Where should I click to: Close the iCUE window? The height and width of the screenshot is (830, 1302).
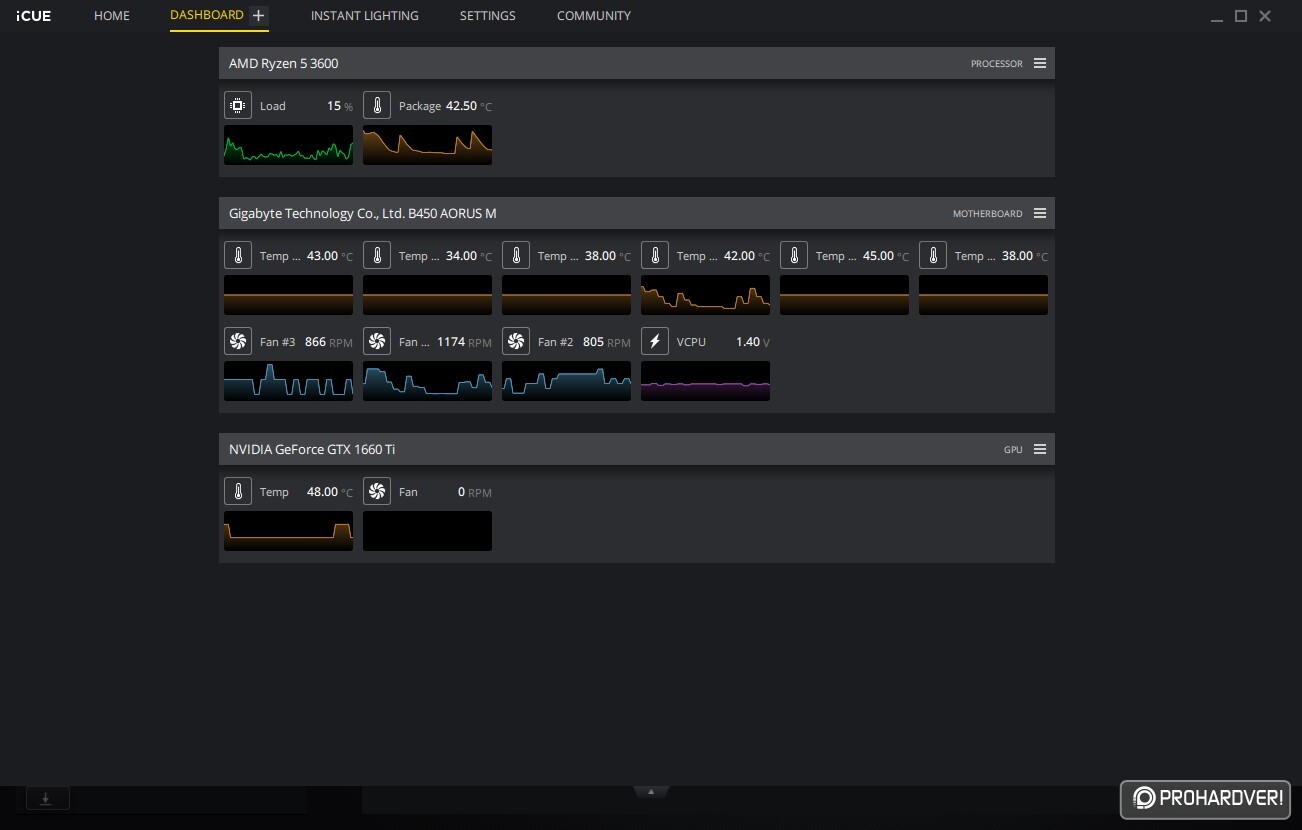tap(1265, 16)
